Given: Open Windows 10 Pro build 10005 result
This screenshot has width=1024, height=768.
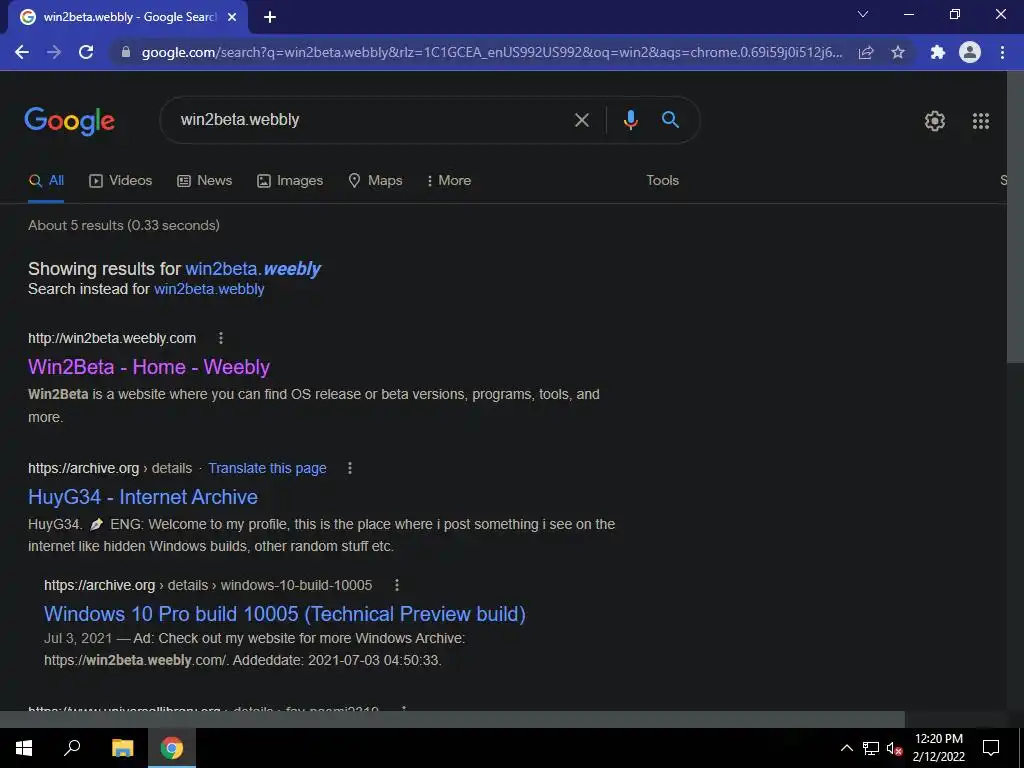Looking at the screenshot, I should click(x=285, y=614).
